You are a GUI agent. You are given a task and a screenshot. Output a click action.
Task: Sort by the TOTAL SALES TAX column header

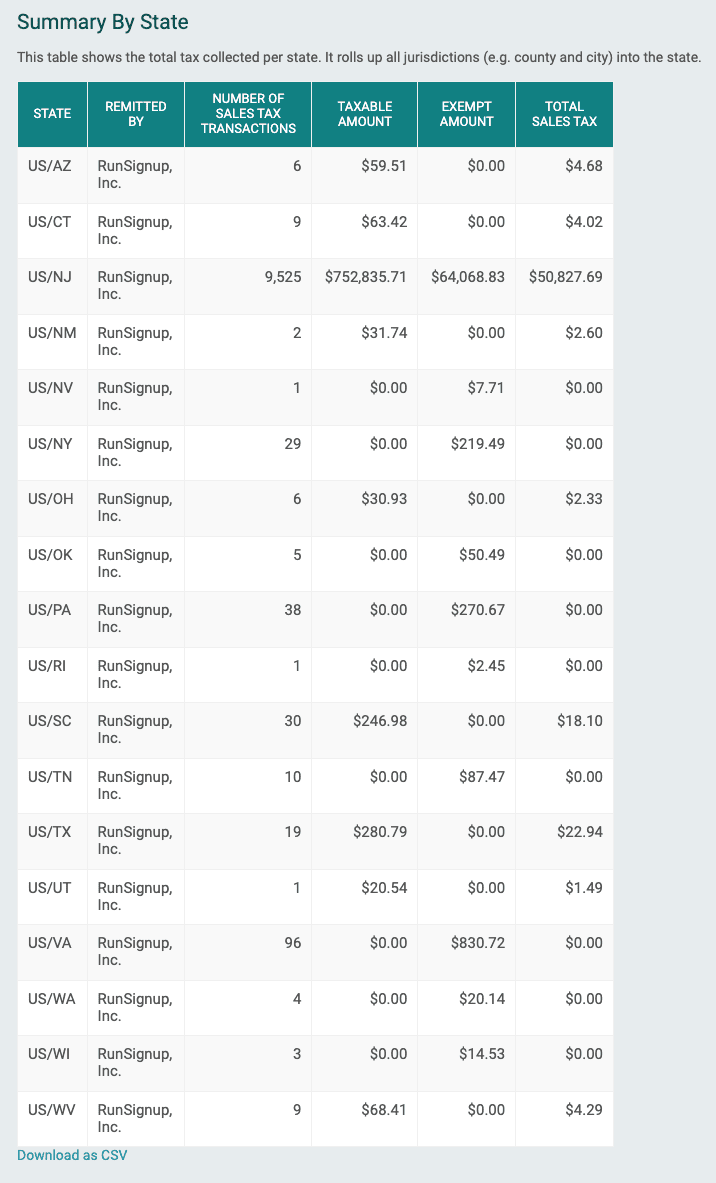564,113
